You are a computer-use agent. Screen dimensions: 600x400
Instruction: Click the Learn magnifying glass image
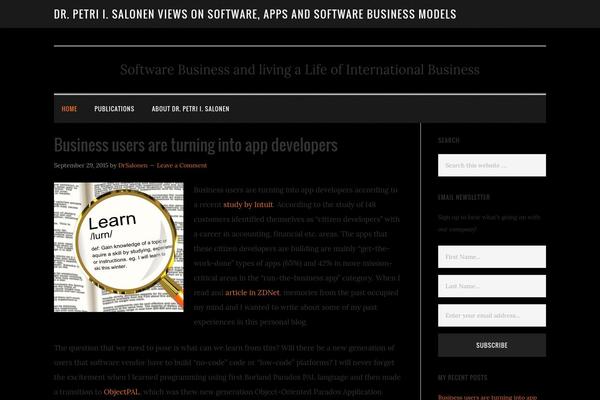[x=119, y=247]
